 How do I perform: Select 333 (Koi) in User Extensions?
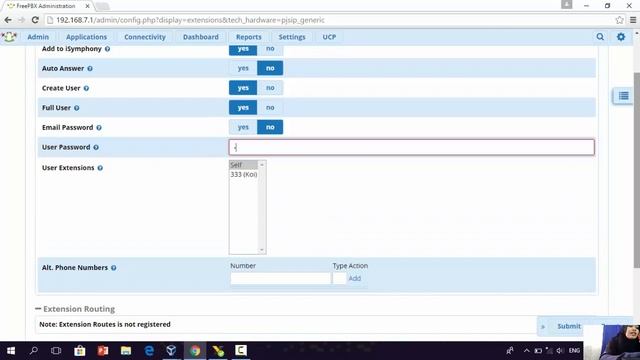[244, 175]
